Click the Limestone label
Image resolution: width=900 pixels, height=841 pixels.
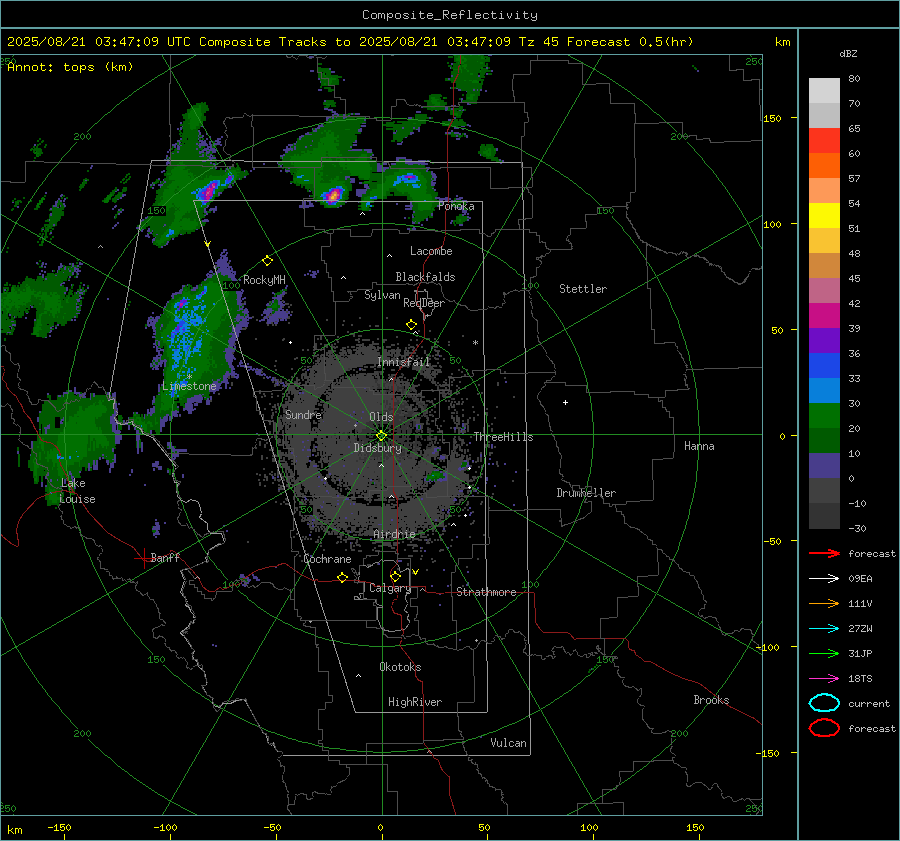point(189,386)
